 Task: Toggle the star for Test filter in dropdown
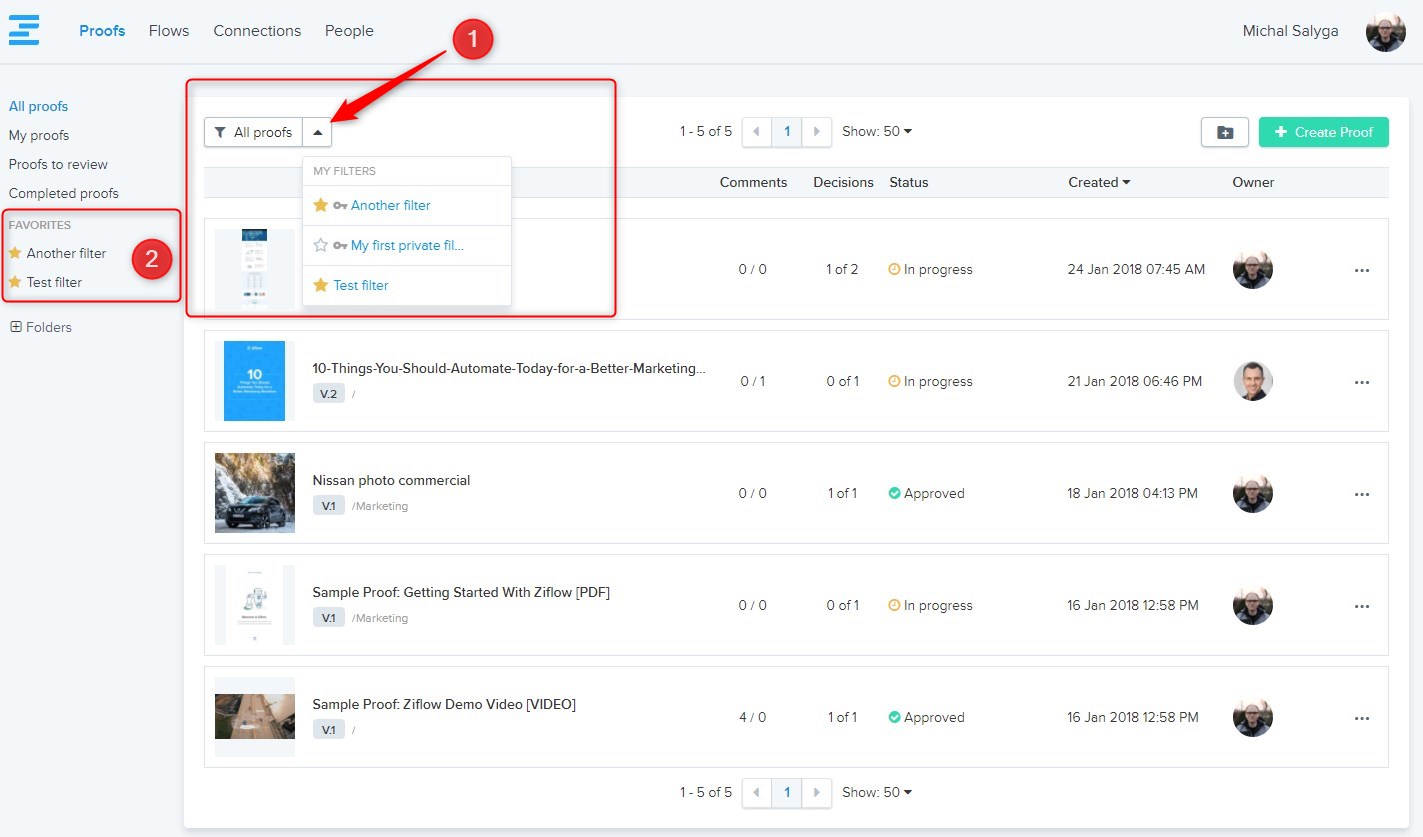321,285
